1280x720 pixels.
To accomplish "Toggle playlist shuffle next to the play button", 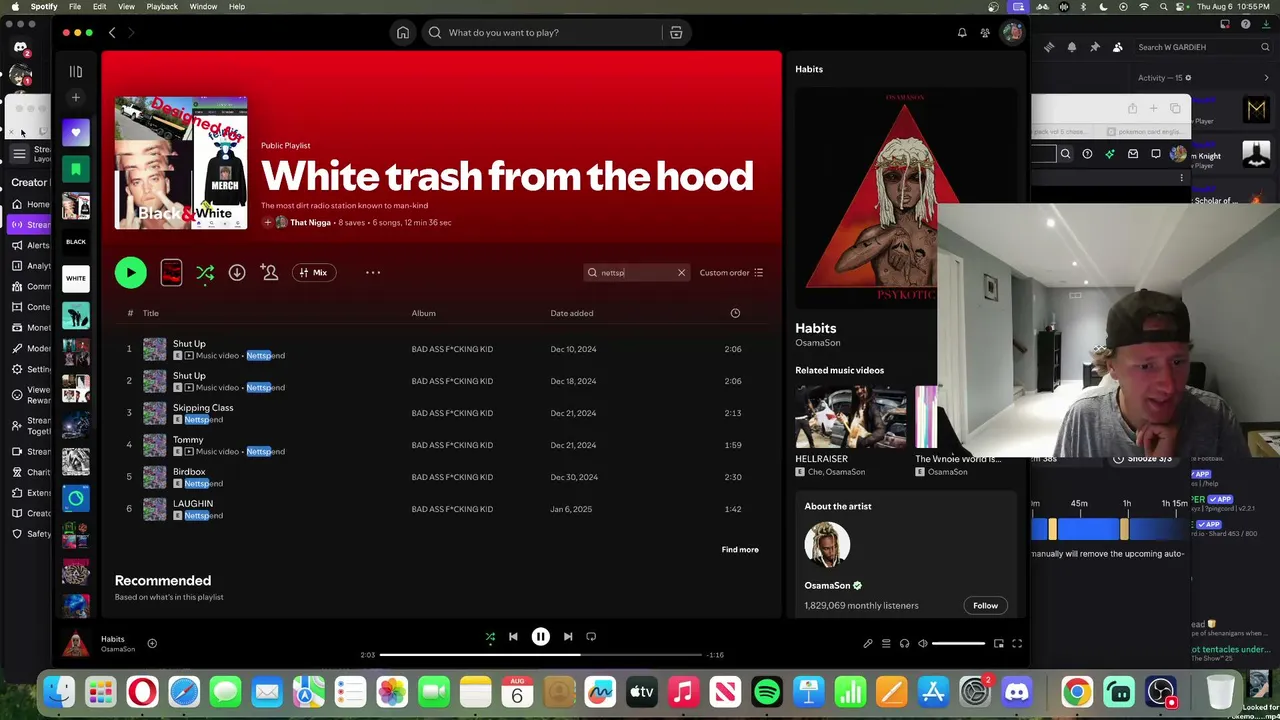I will pos(205,272).
